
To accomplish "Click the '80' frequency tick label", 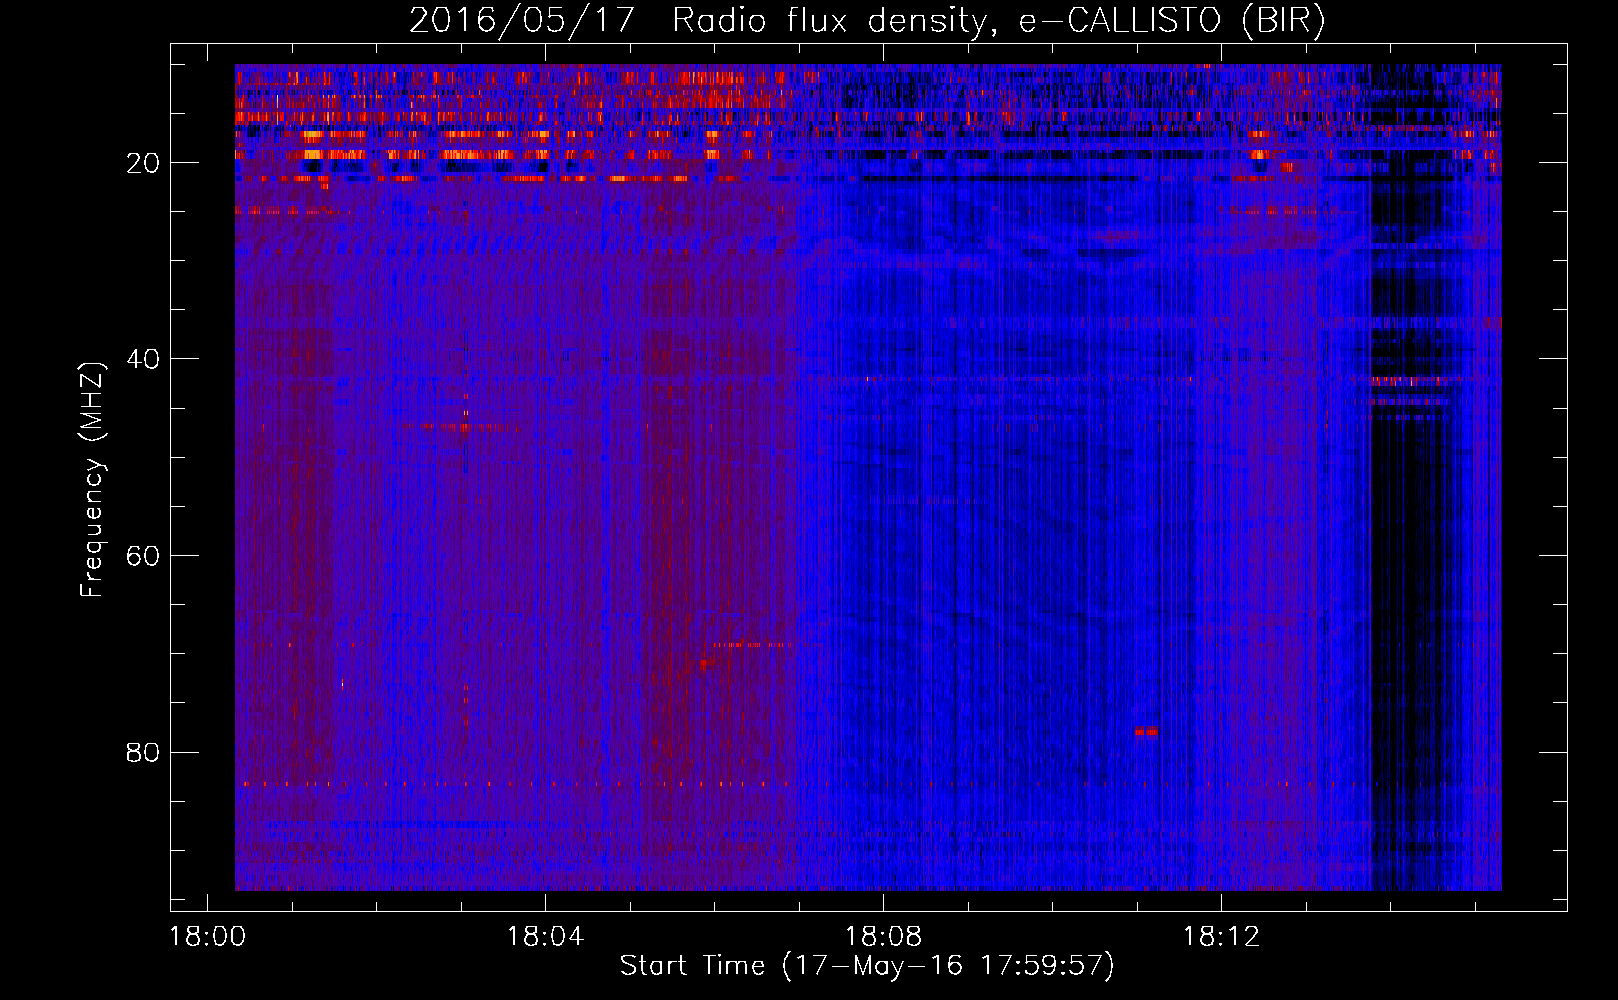I will pyautogui.click(x=144, y=752).
